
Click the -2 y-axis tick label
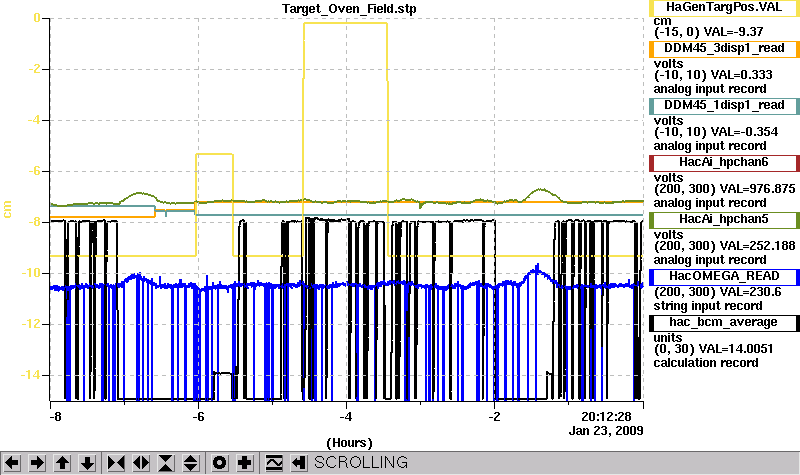point(34,69)
